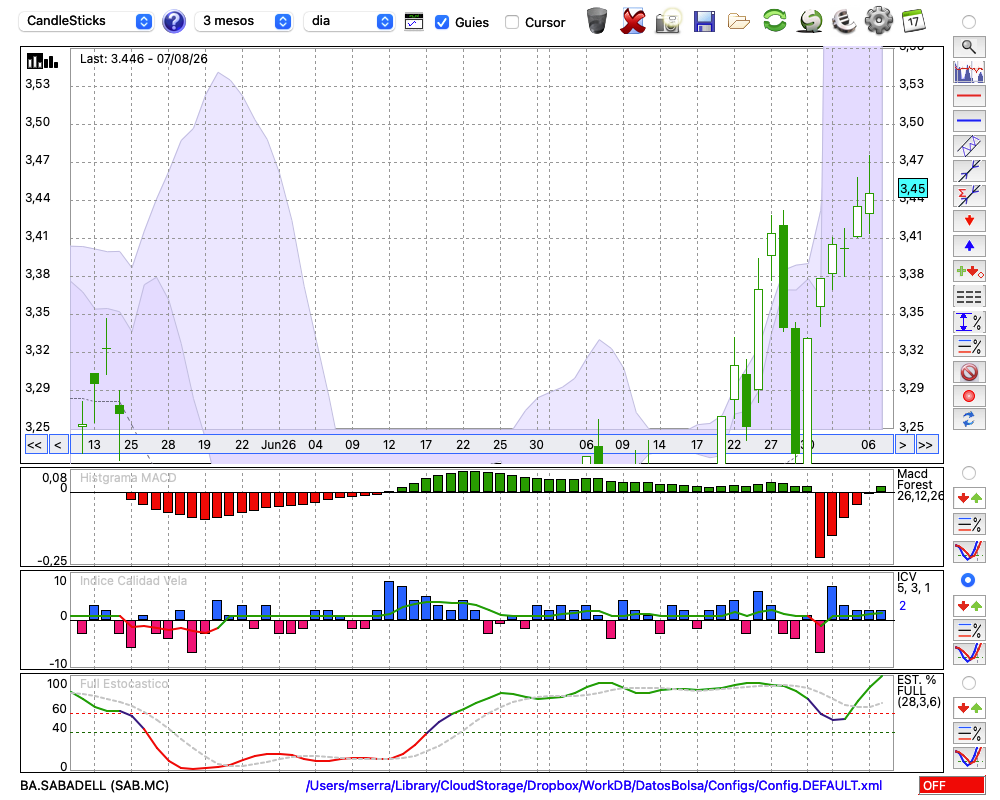
Task: Uncheck the Guies checkbox
Action: click(x=441, y=22)
